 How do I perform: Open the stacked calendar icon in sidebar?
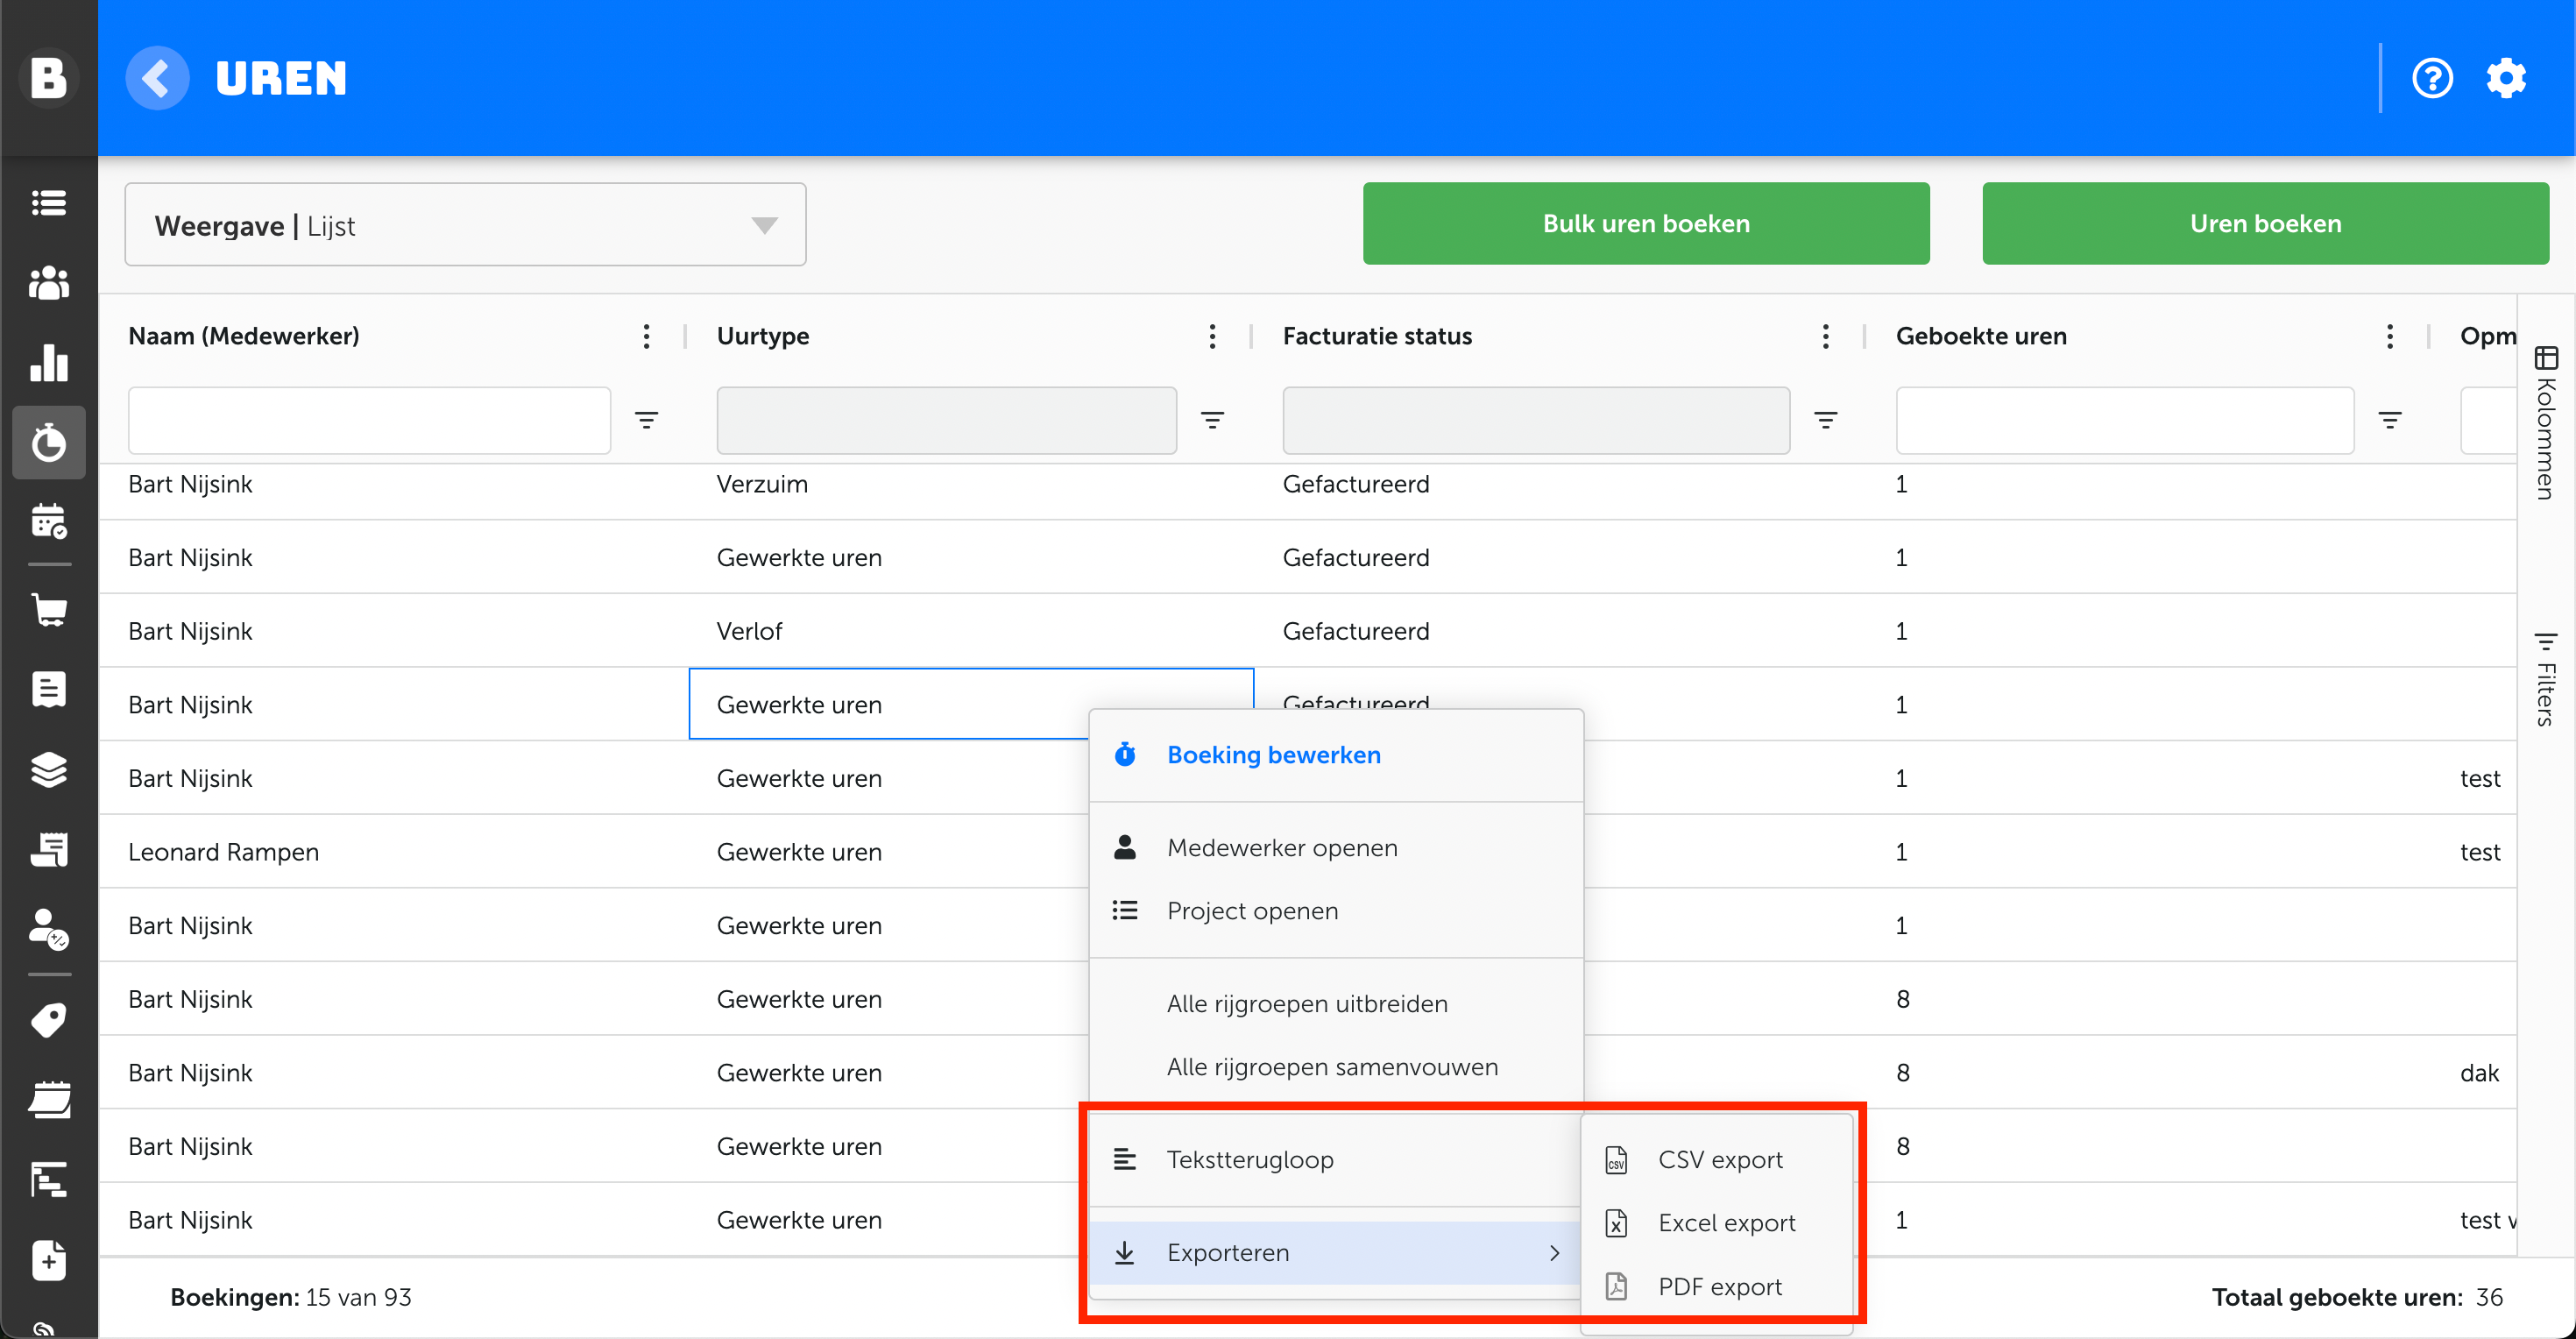click(x=48, y=1100)
